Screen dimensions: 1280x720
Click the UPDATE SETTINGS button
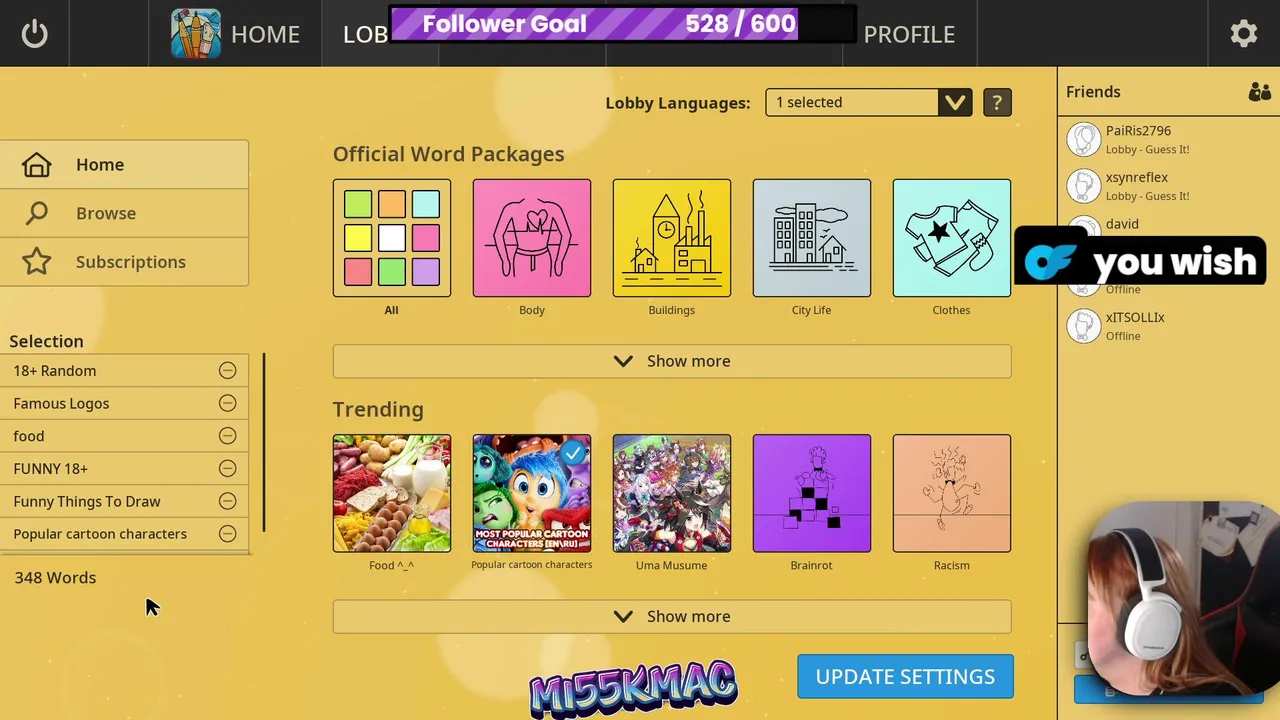point(905,677)
